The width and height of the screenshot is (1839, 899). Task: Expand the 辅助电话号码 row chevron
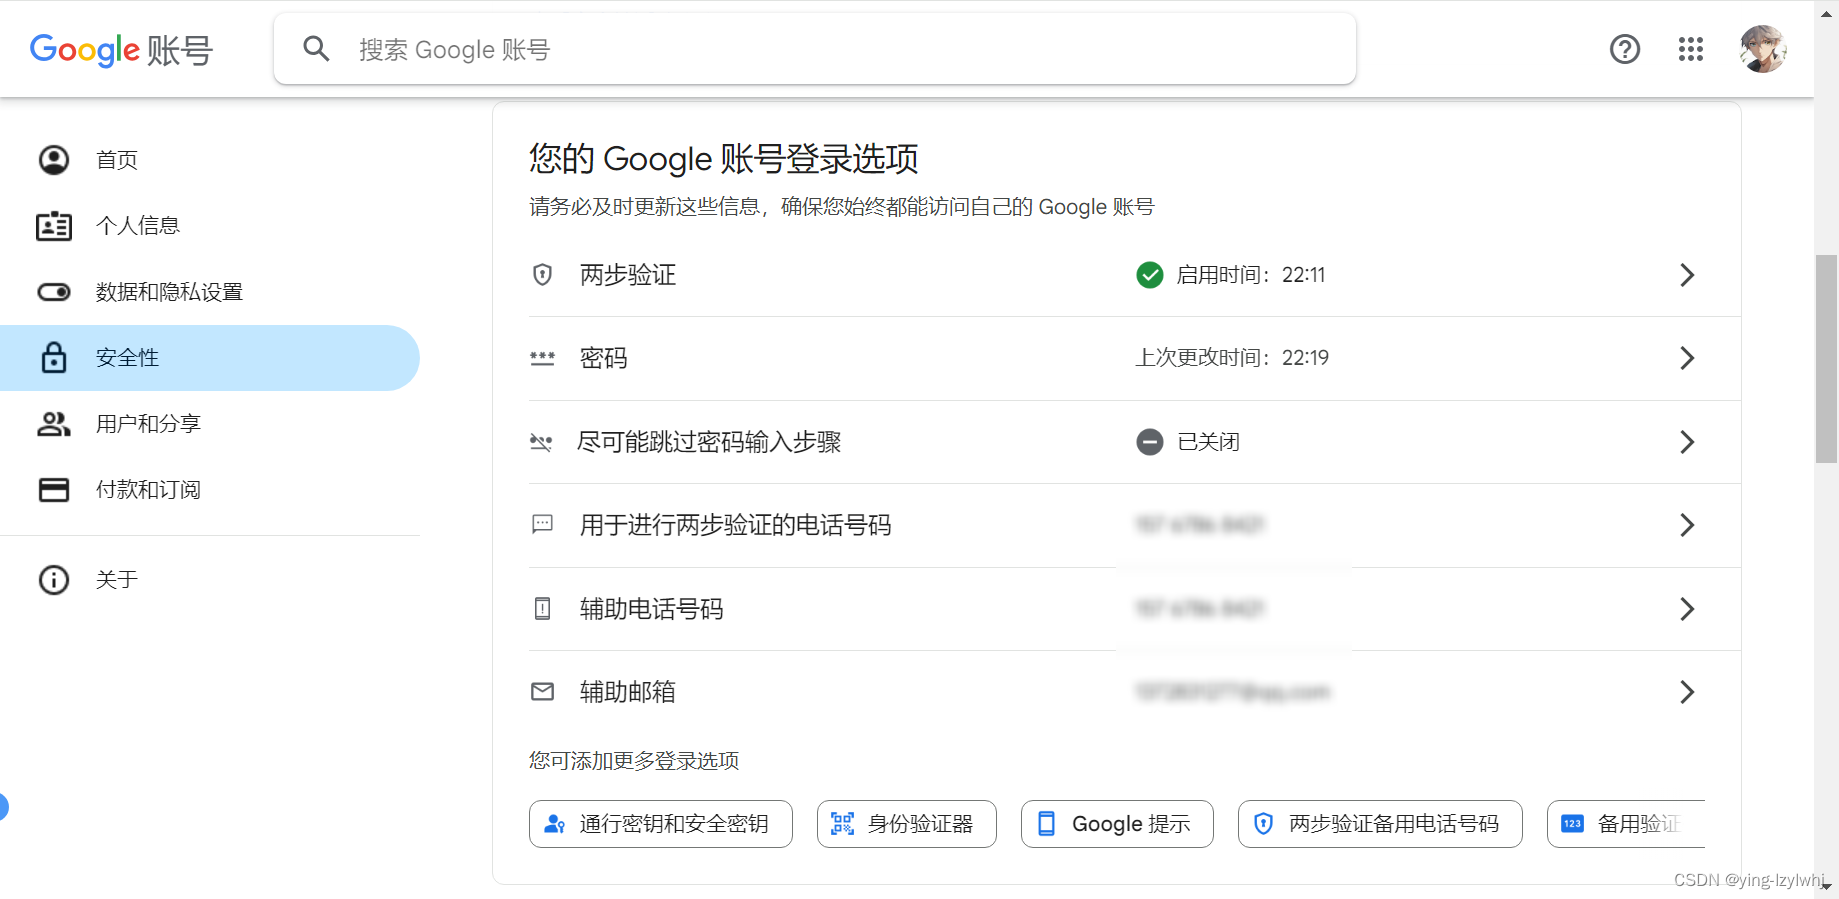(x=1687, y=609)
